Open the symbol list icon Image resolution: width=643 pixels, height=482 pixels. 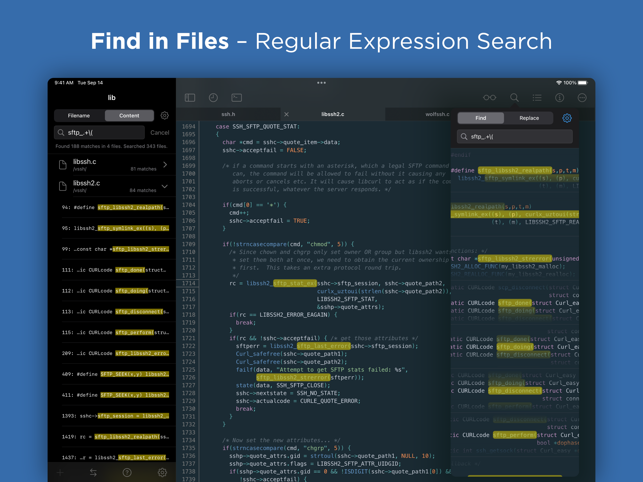click(x=537, y=98)
